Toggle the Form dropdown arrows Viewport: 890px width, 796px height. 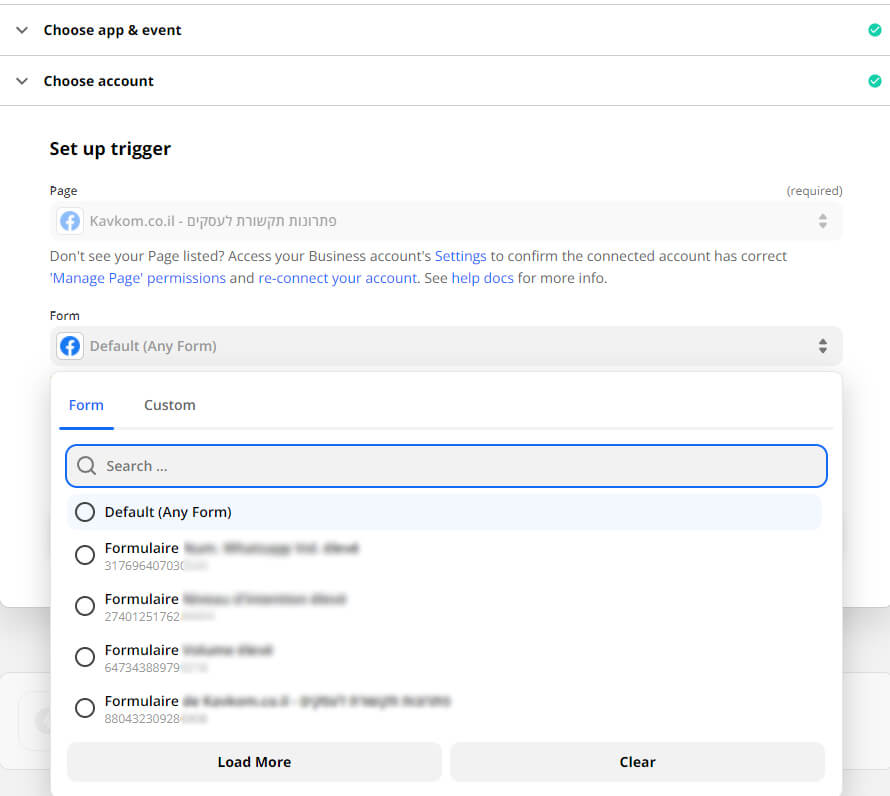coord(822,347)
